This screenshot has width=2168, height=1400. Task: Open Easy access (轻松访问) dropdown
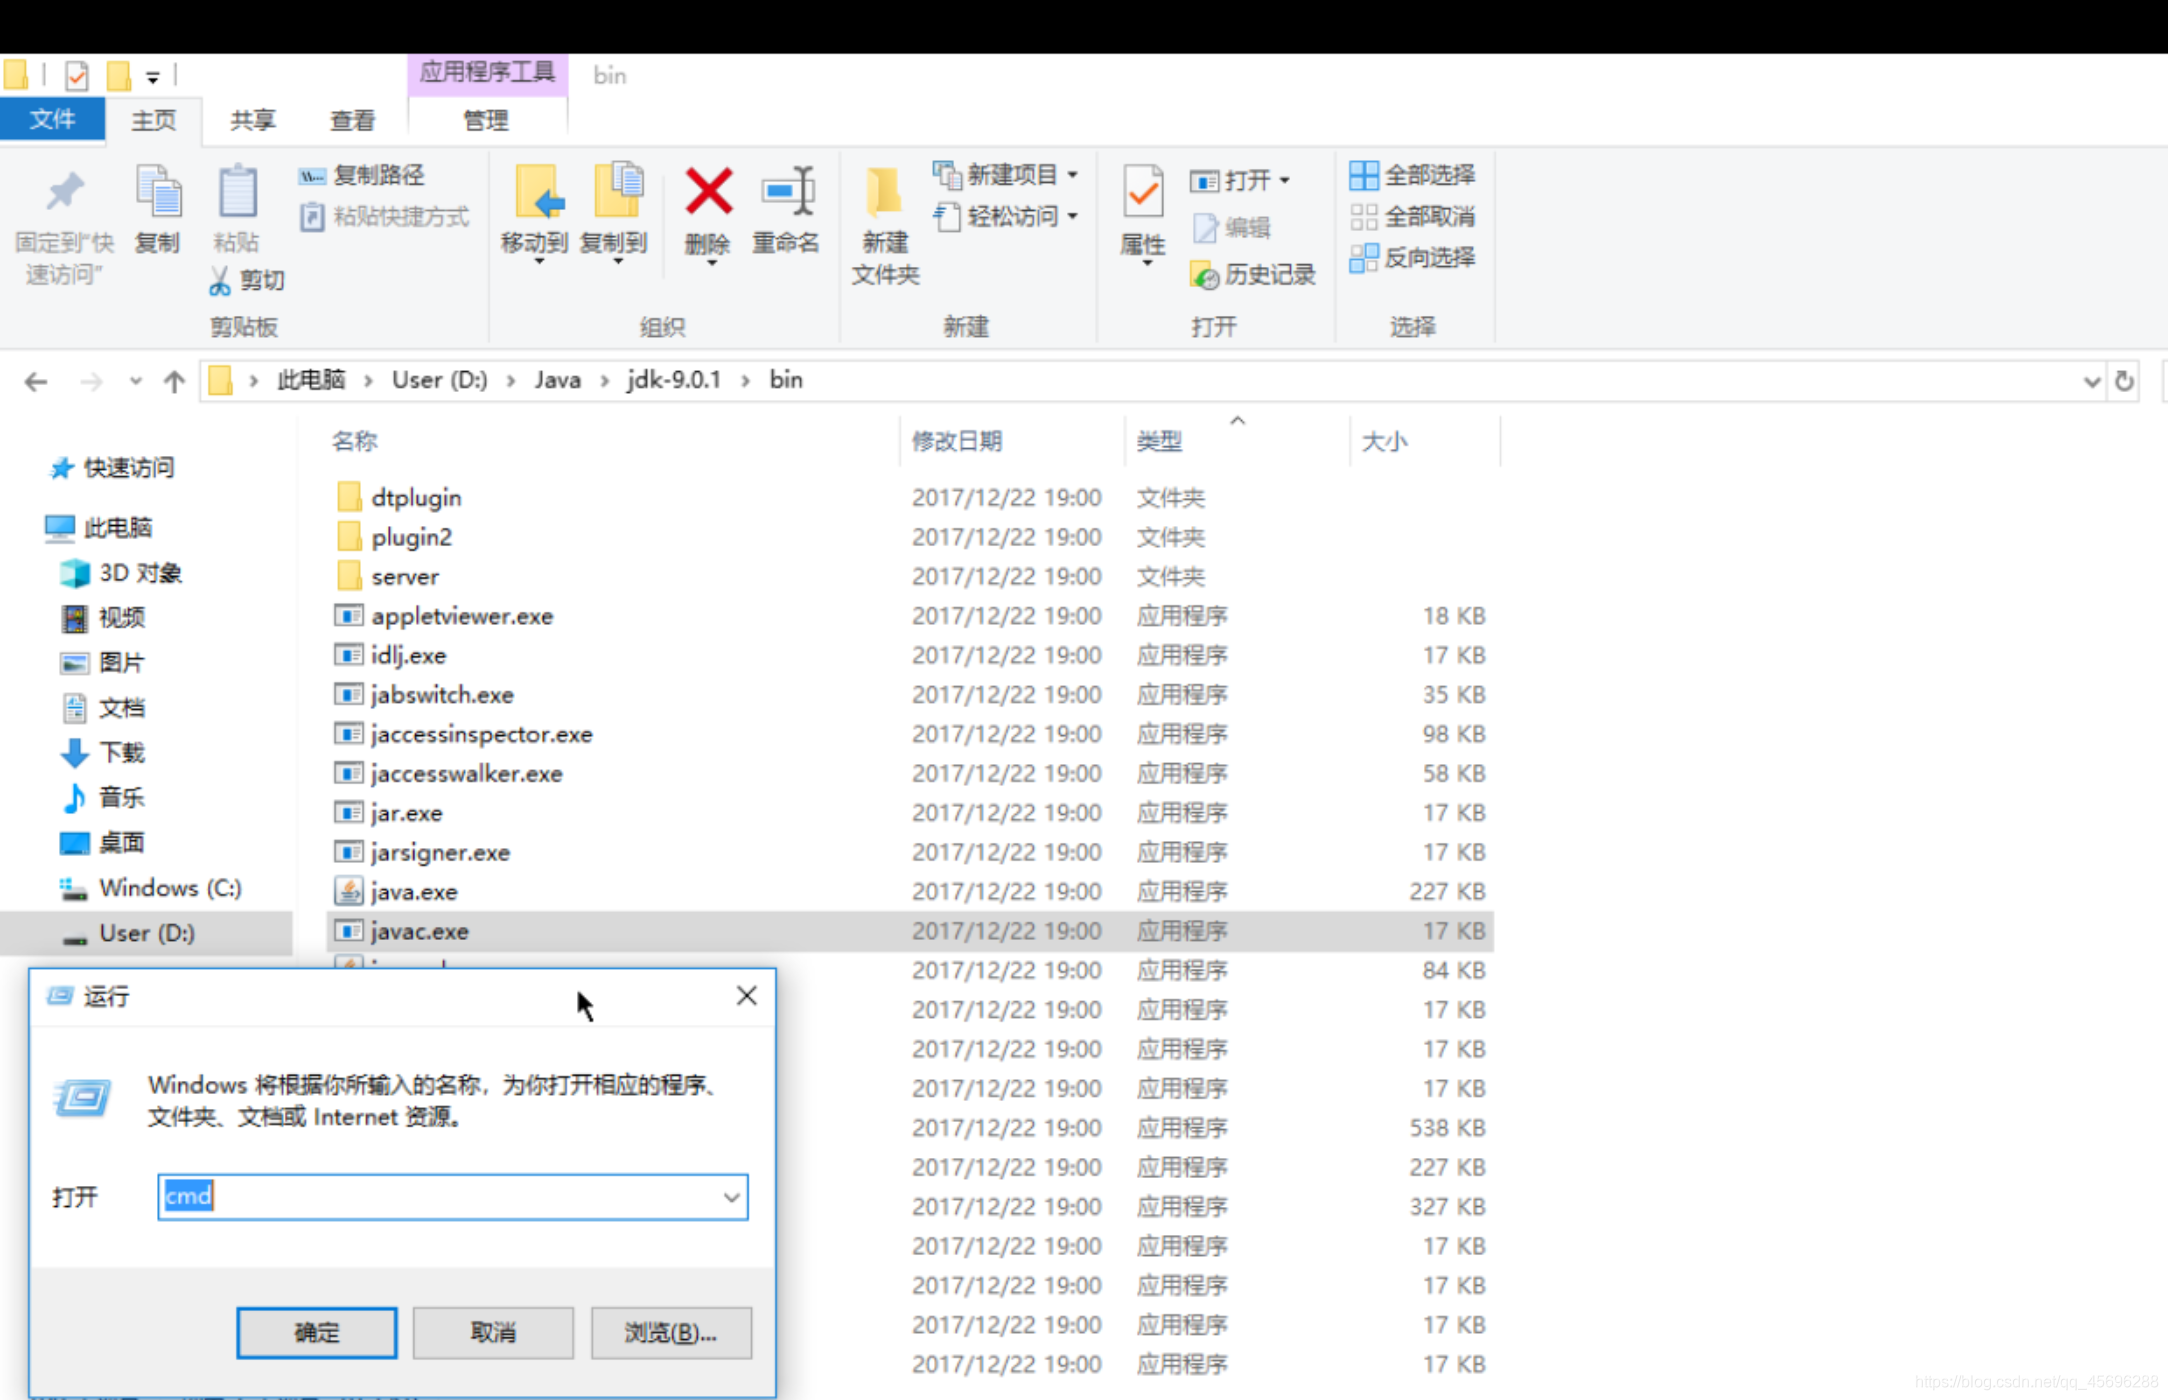click(x=1006, y=216)
